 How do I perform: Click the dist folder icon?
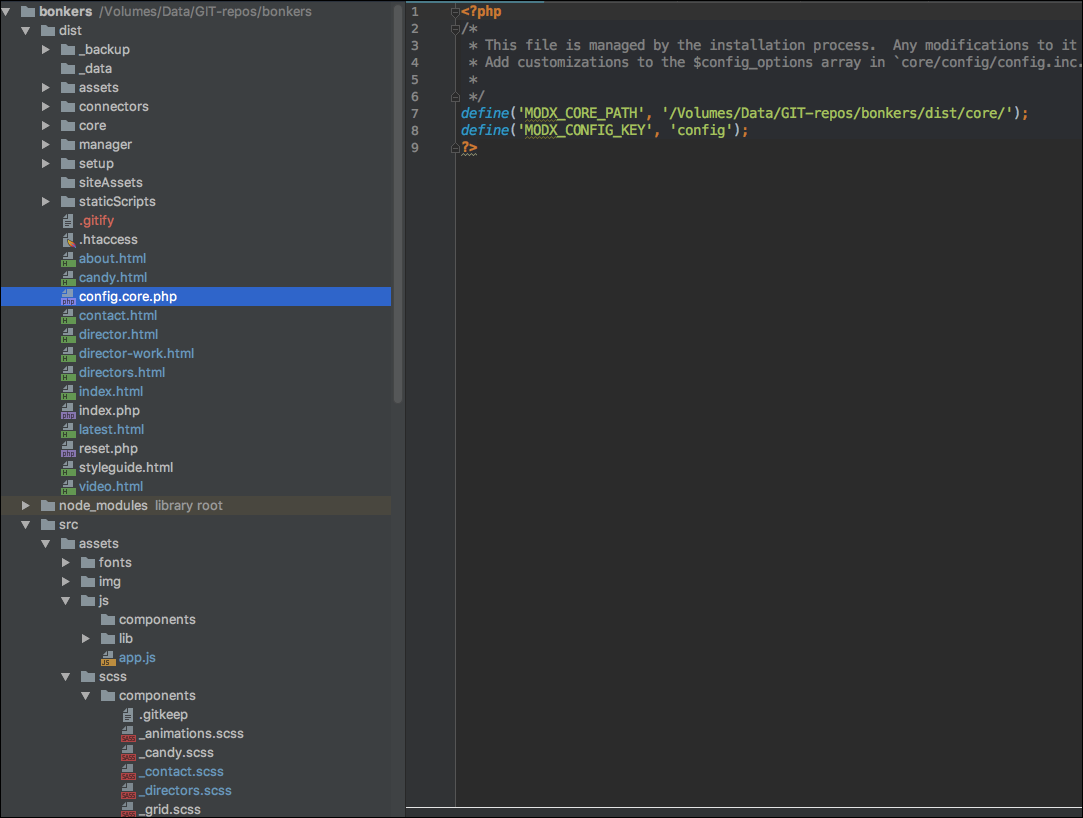coord(49,30)
